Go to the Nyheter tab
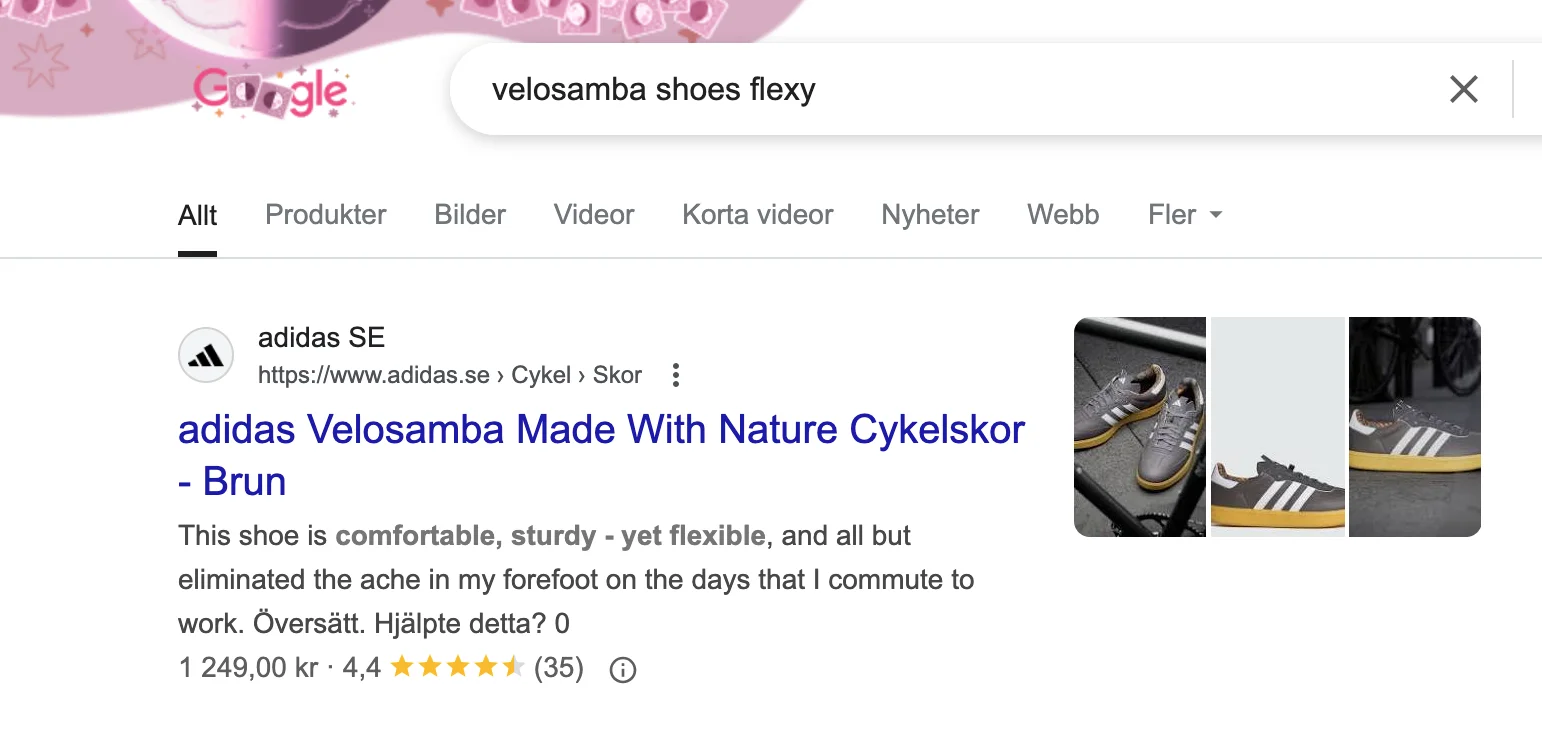The image size is (1542, 740). click(930, 215)
